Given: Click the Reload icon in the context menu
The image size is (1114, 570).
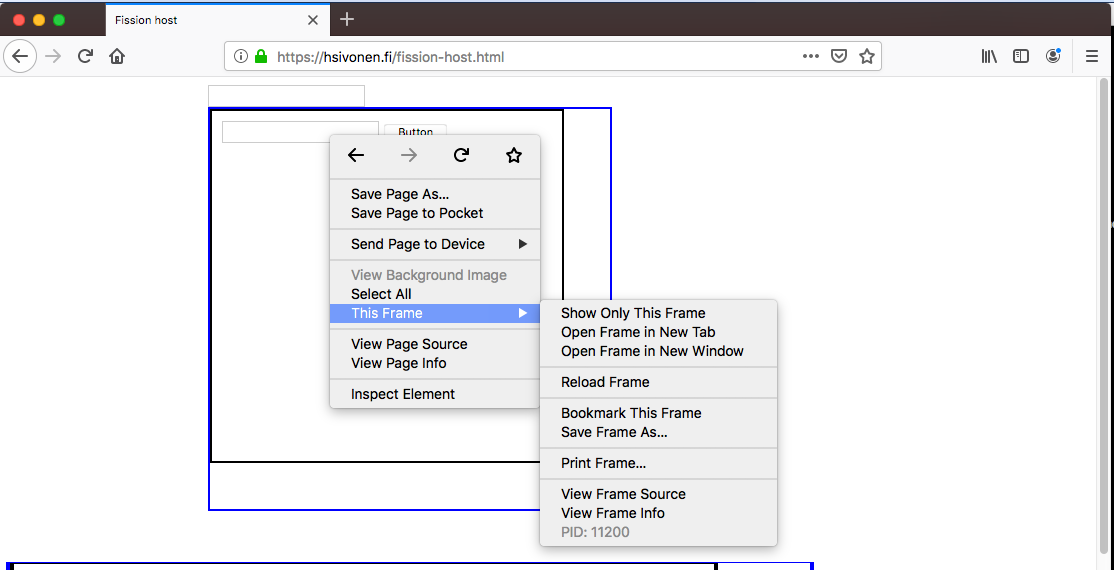Looking at the screenshot, I should click(x=461, y=155).
